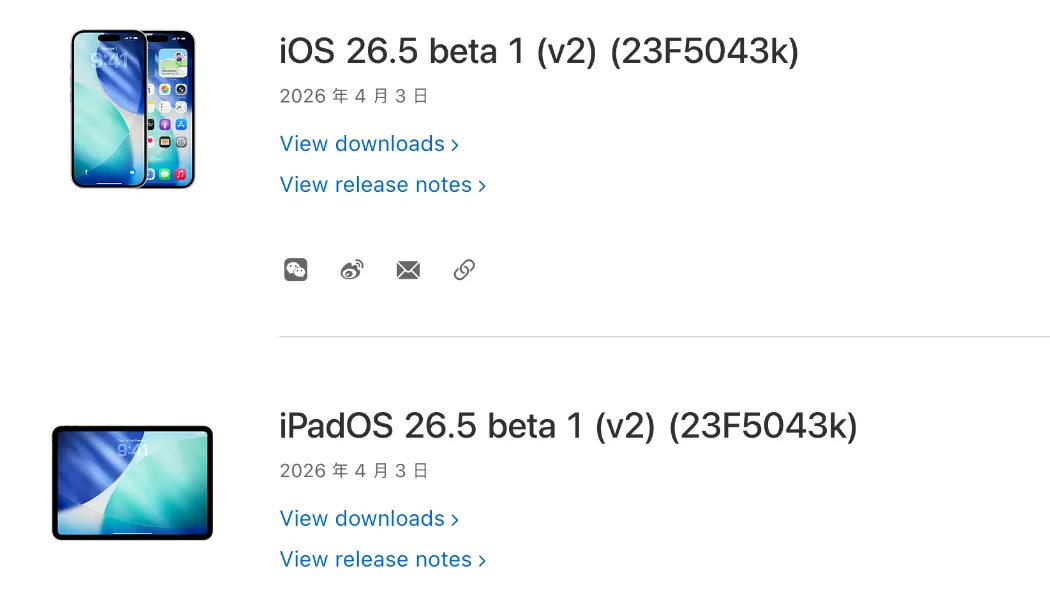Click chevron beside iPadOS View release notes
This screenshot has width=1050, height=590.
[x=482, y=561]
